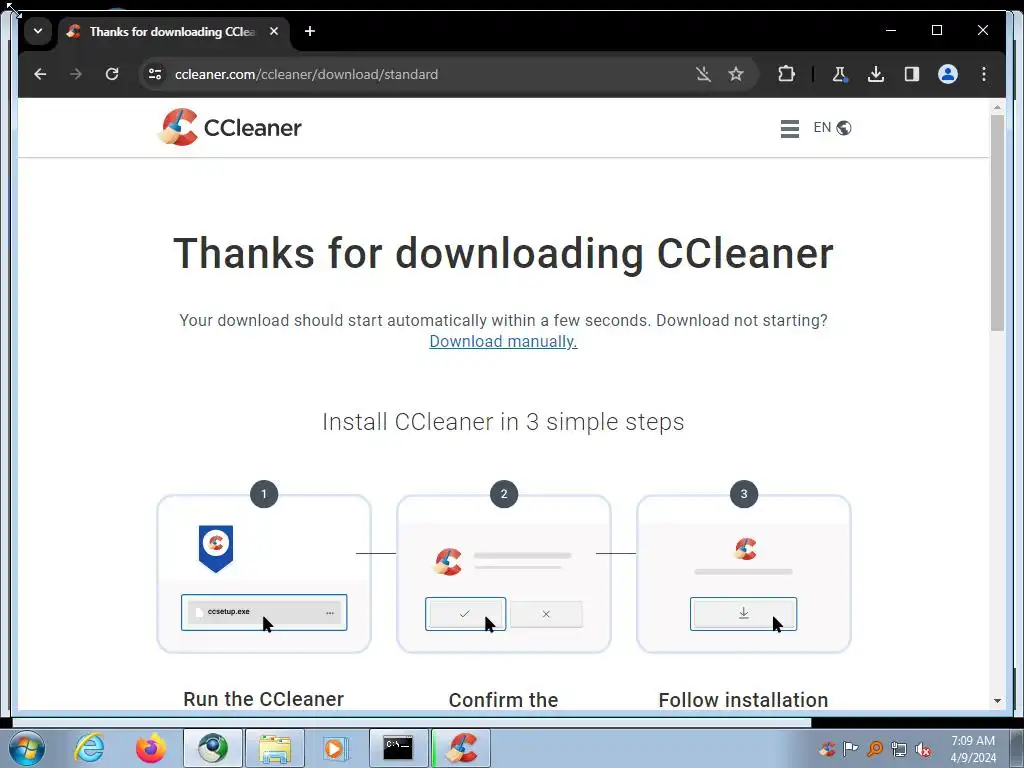Minimize the Chrome window
Screen dimensions: 1024x768
tap(891, 30)
